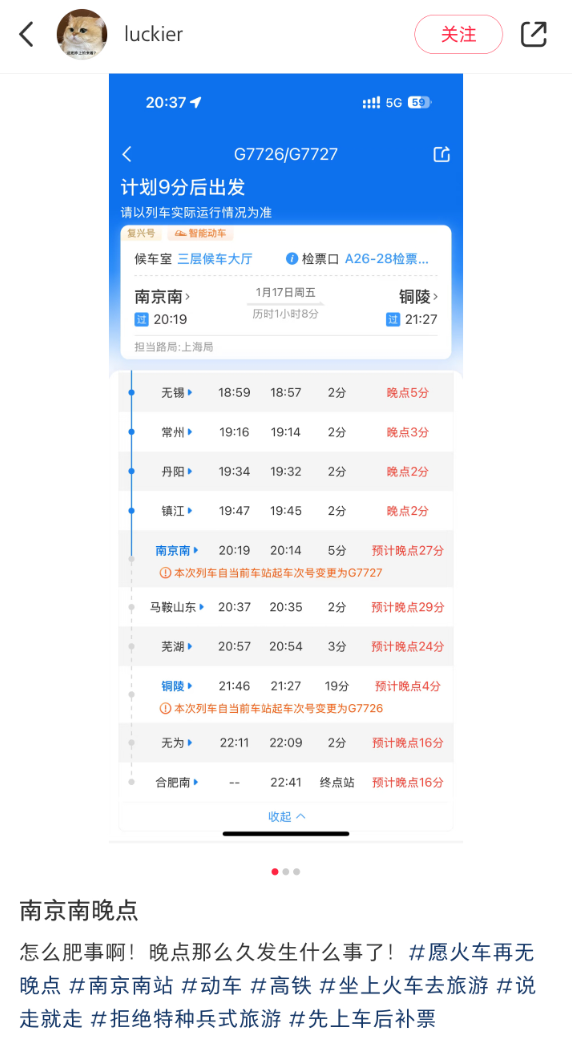Viewport: 572px width, 1047px height.
Task: Switch to third image via page dot
Action: tap(296, 871)
